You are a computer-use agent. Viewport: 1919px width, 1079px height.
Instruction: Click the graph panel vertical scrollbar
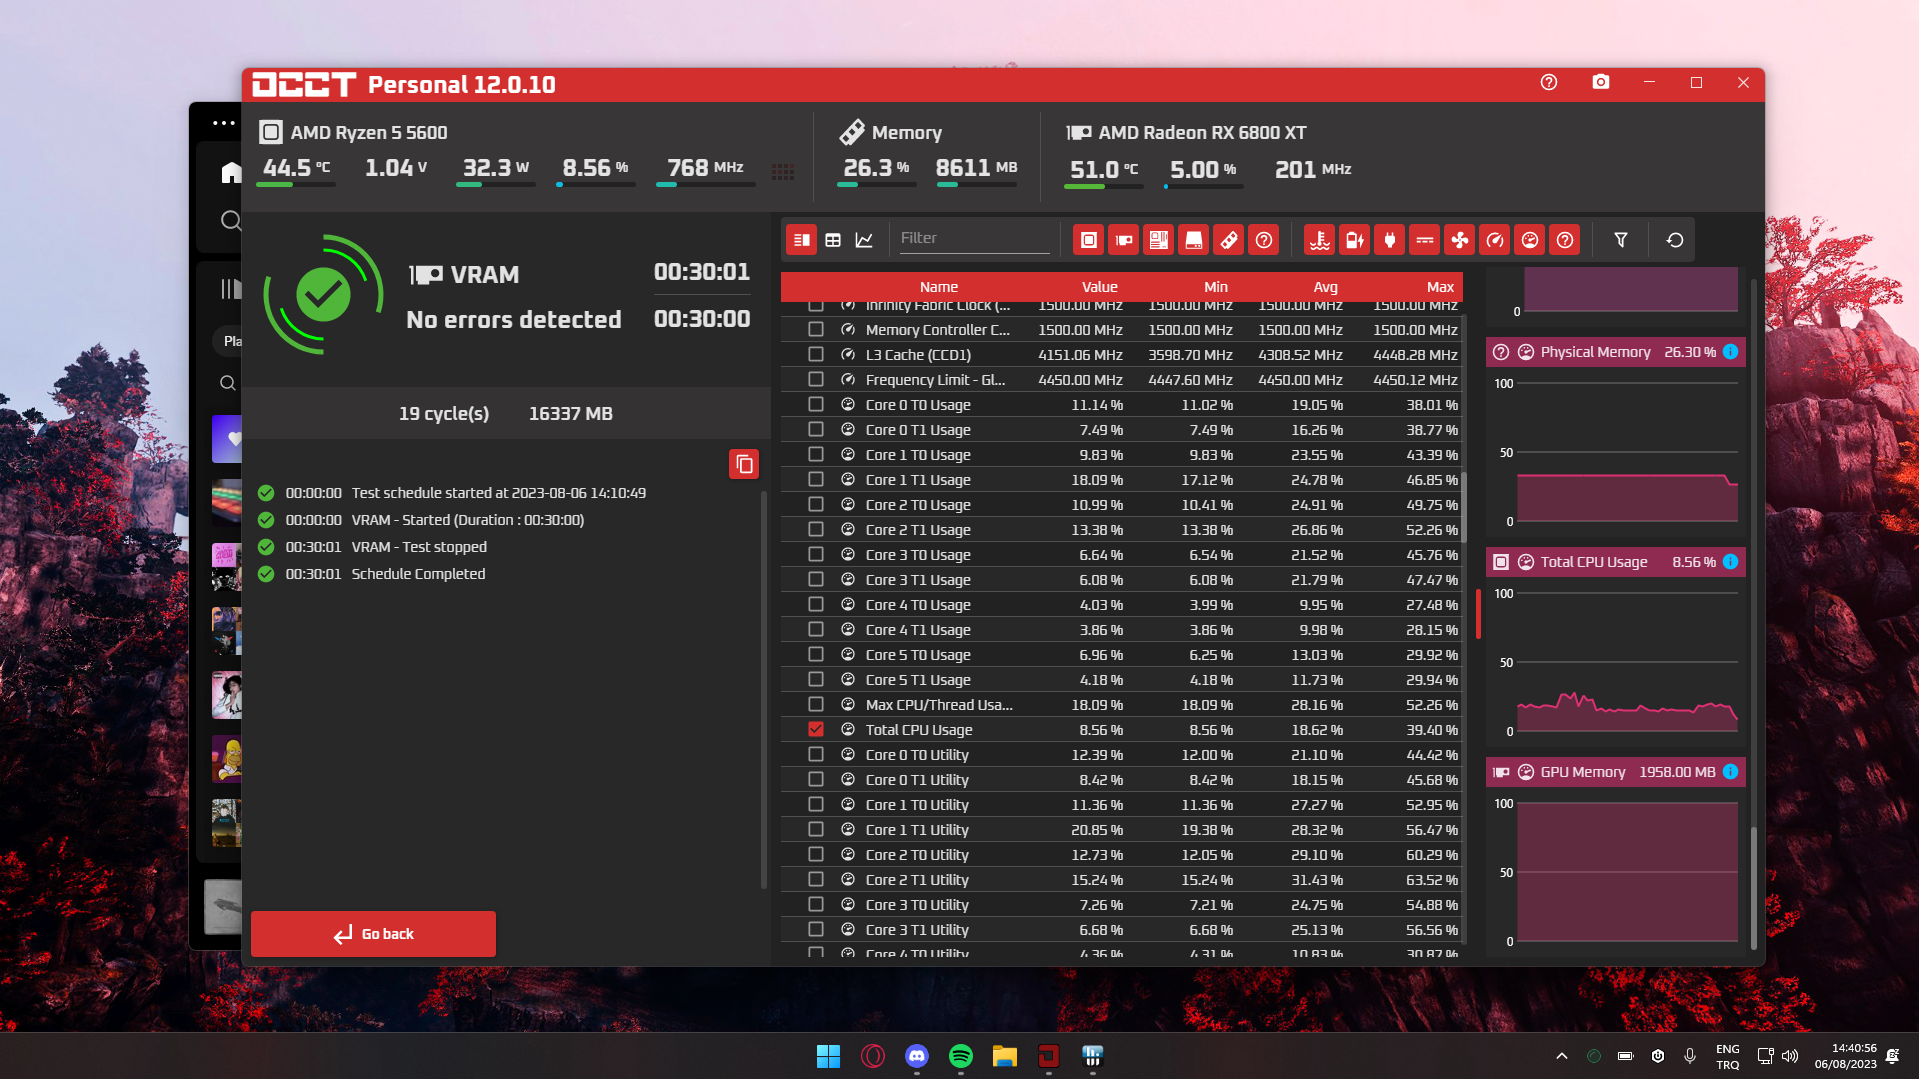pos(1753,886)
